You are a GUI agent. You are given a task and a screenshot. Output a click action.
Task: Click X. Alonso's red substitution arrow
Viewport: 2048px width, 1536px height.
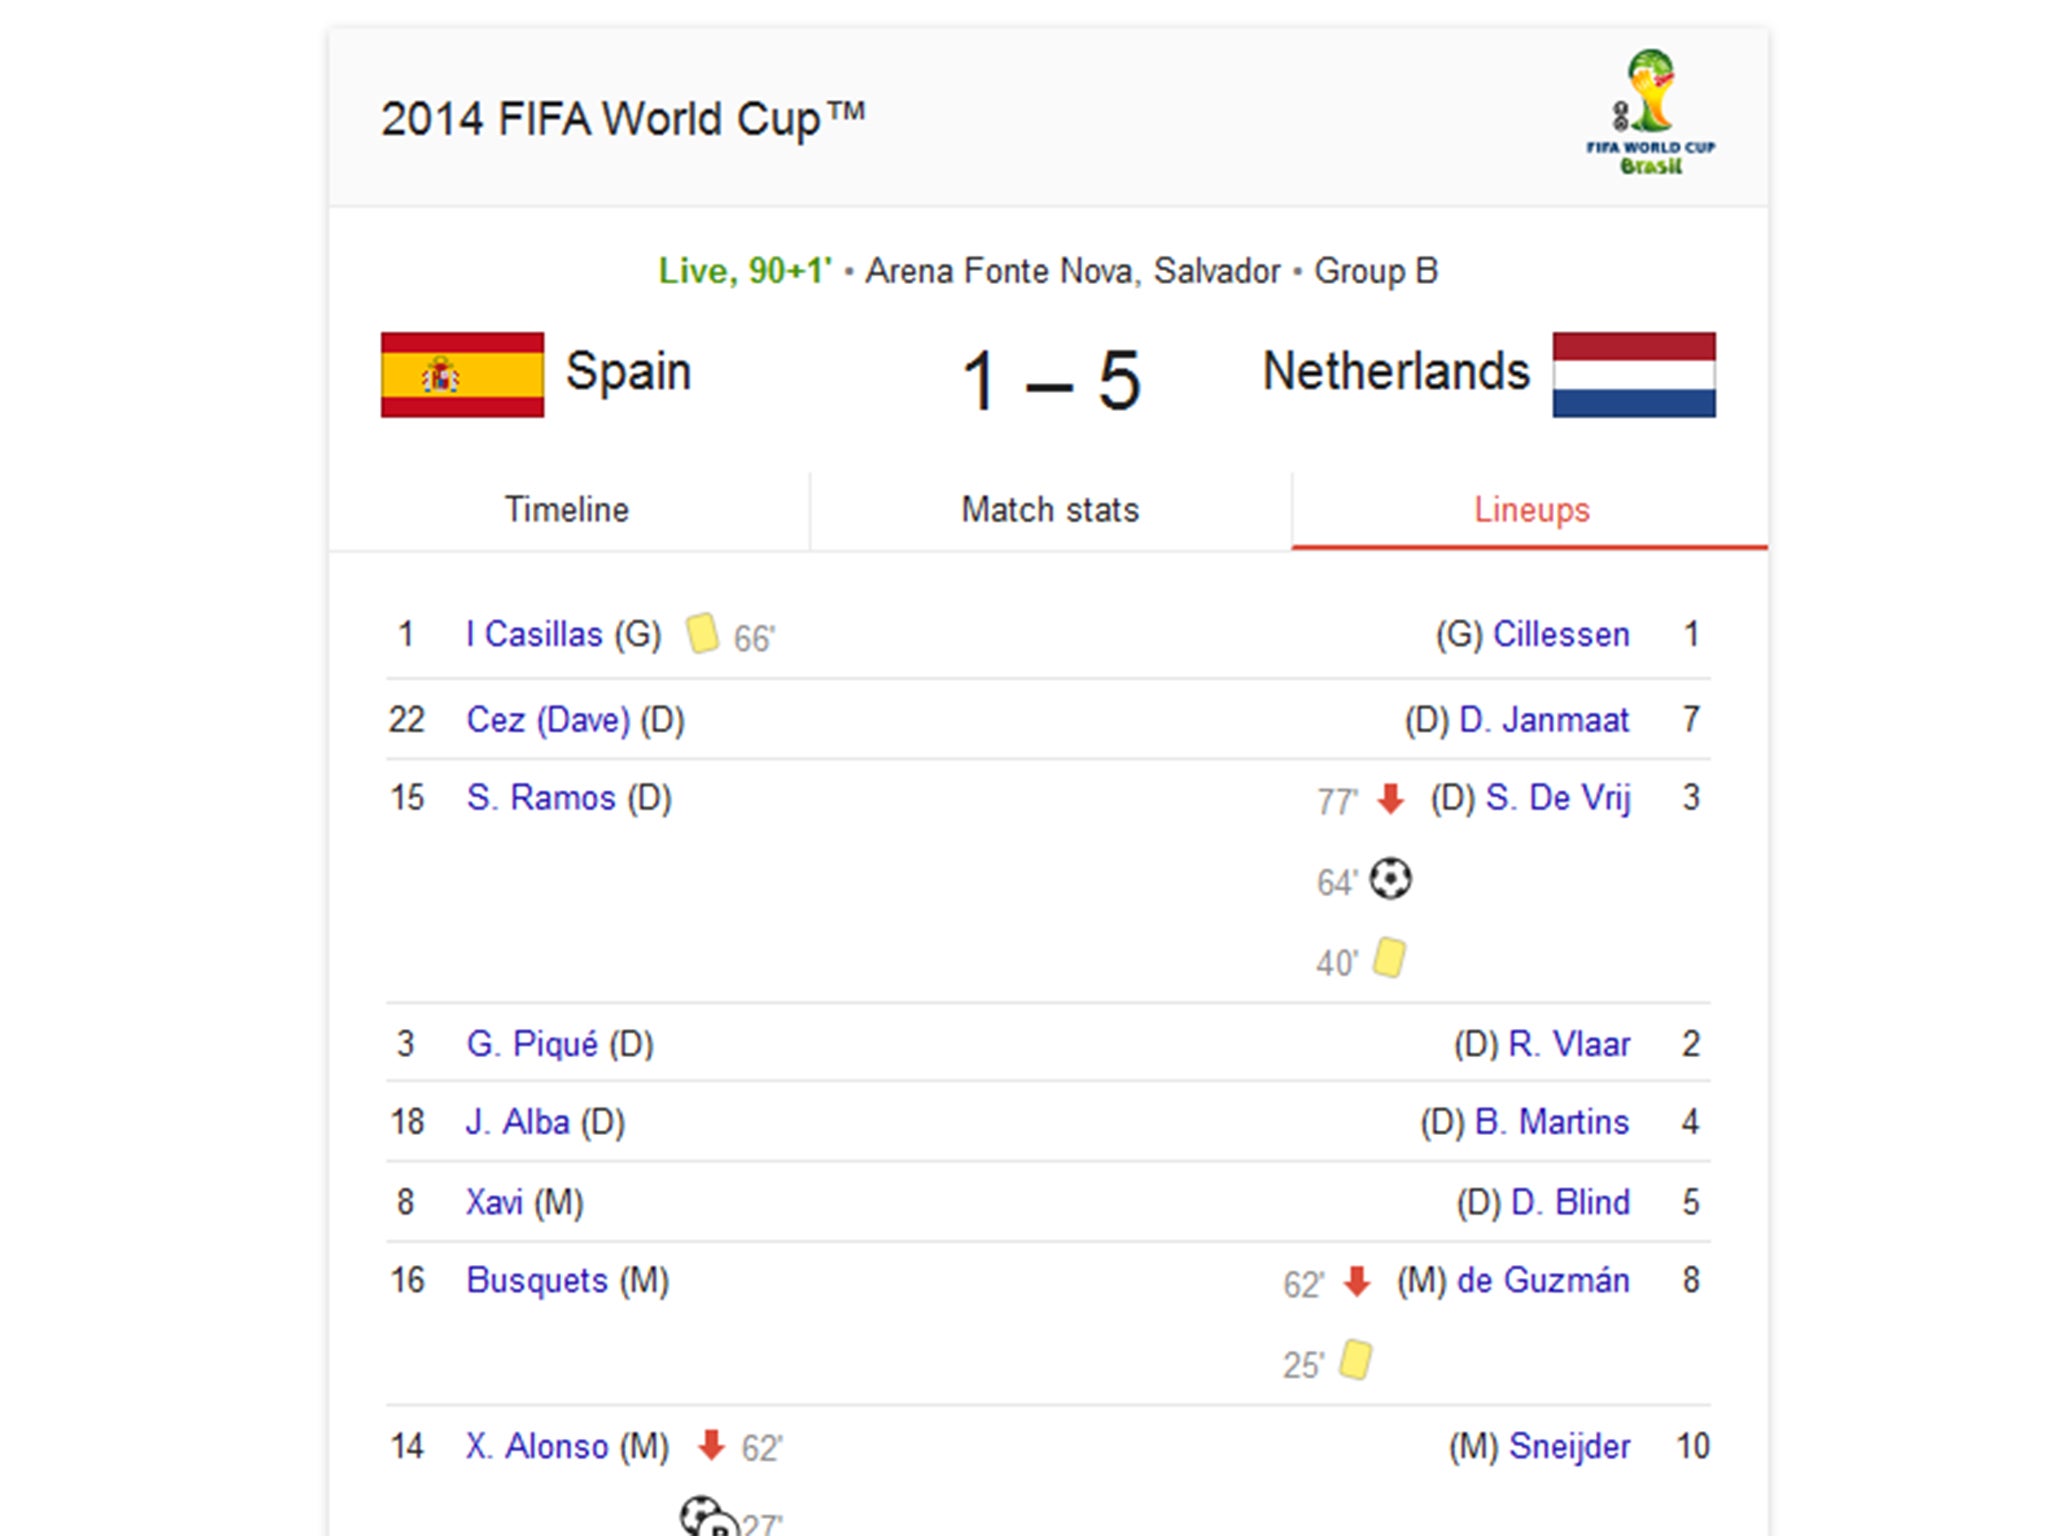click(x=711, y=1445)
